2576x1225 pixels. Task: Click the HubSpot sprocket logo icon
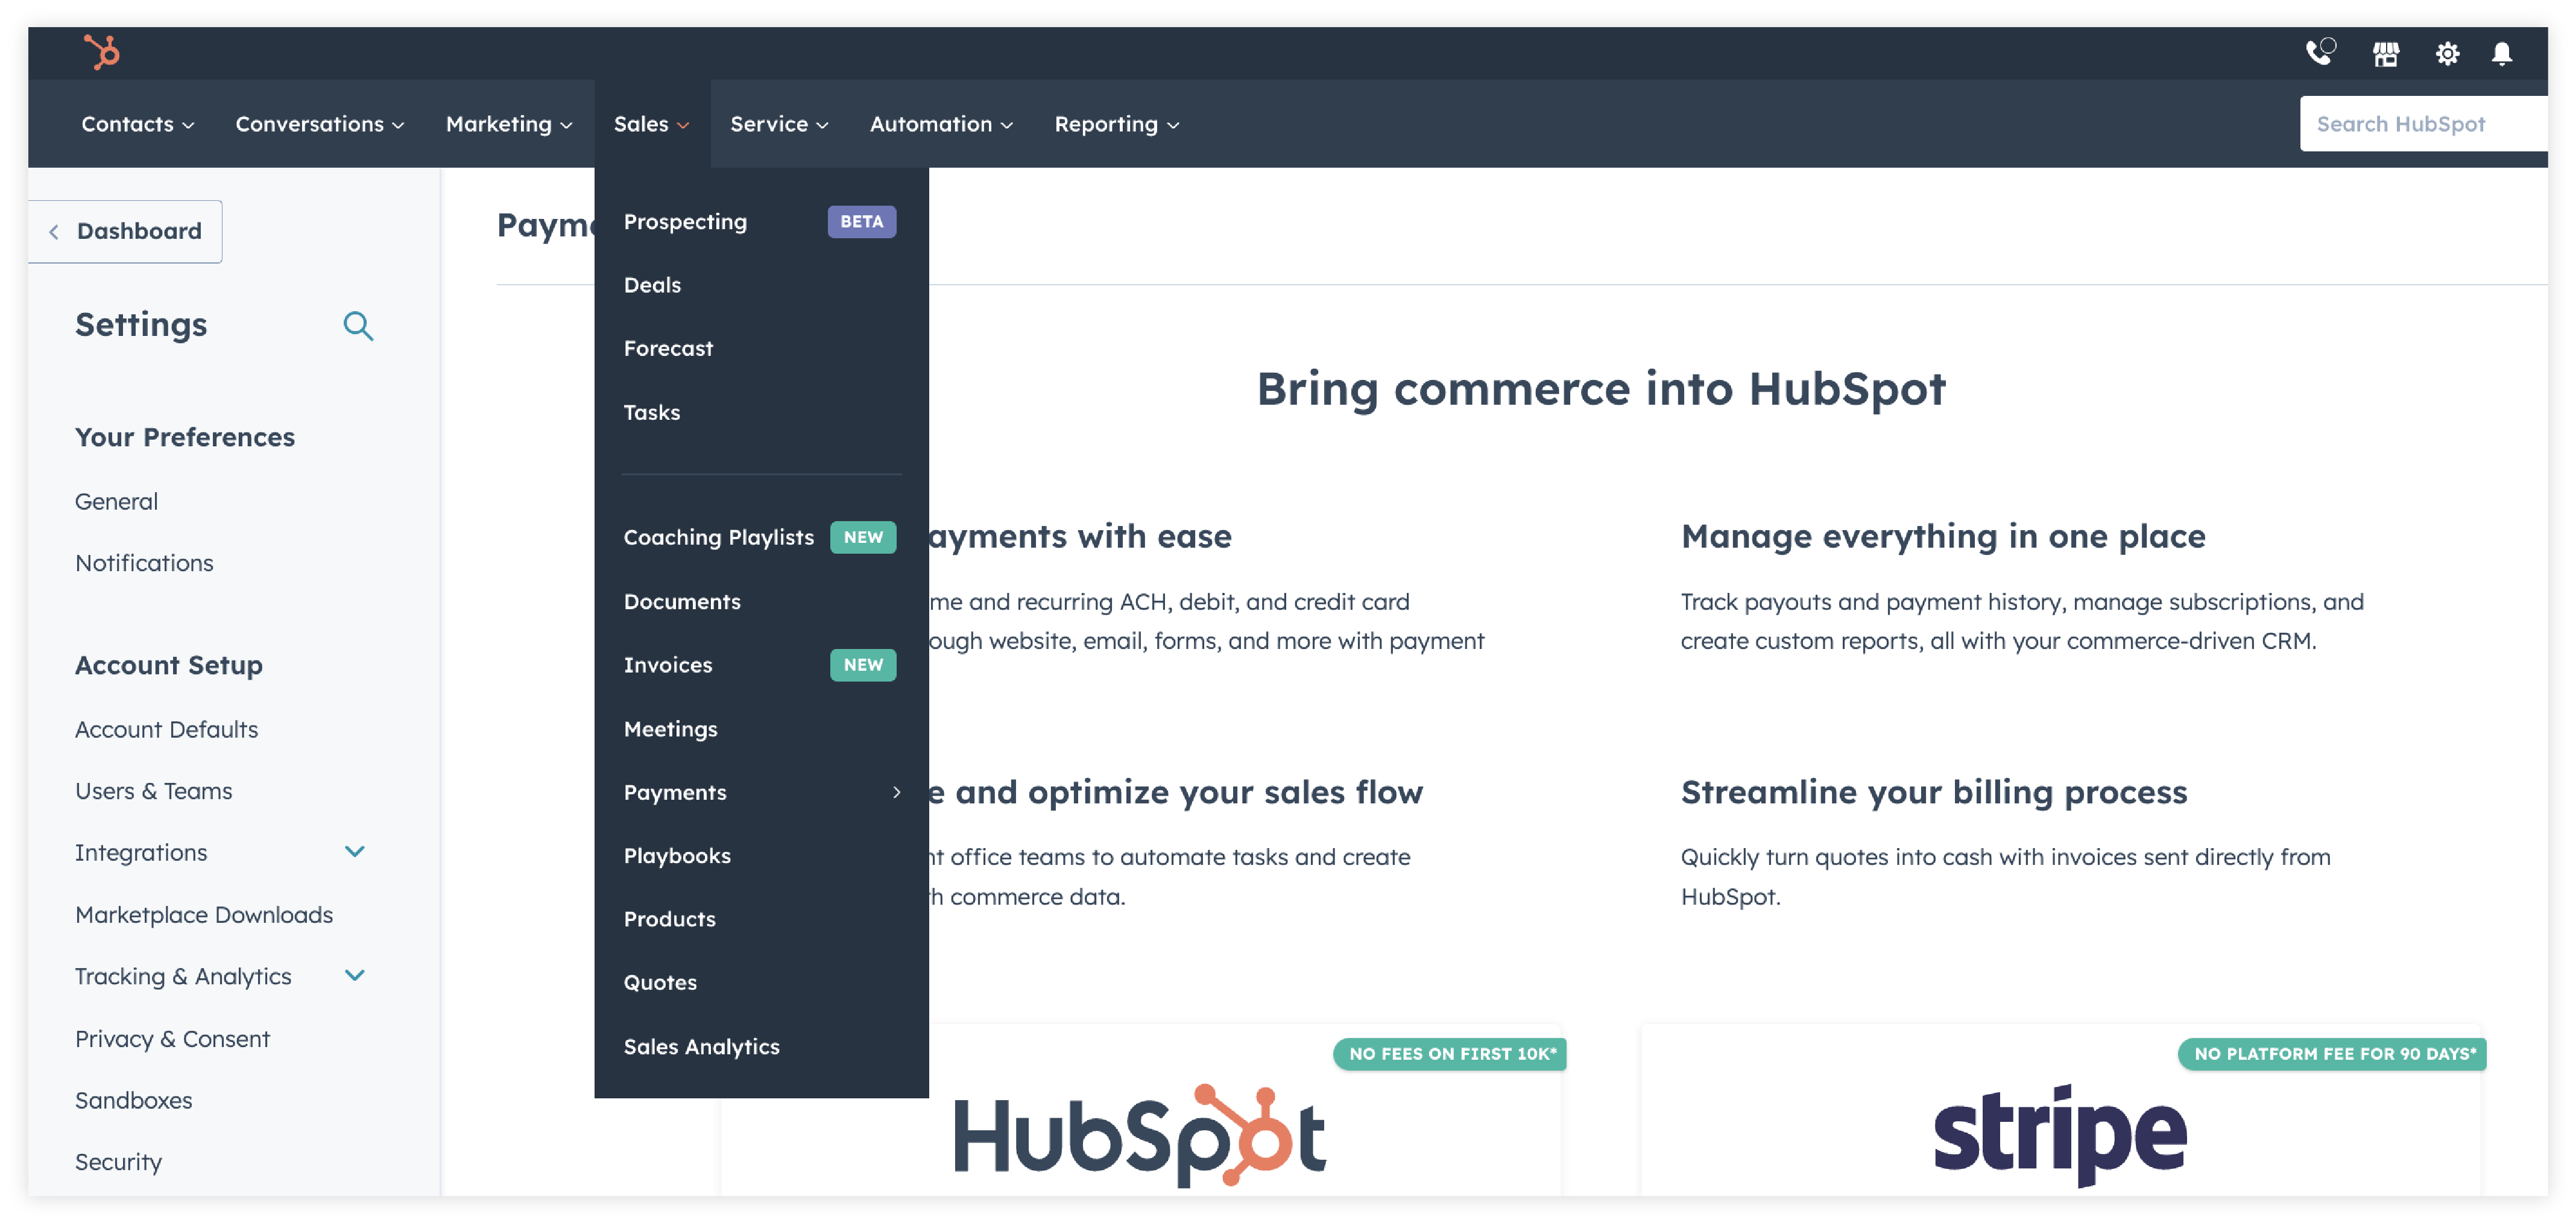click(x=97, y=52)
